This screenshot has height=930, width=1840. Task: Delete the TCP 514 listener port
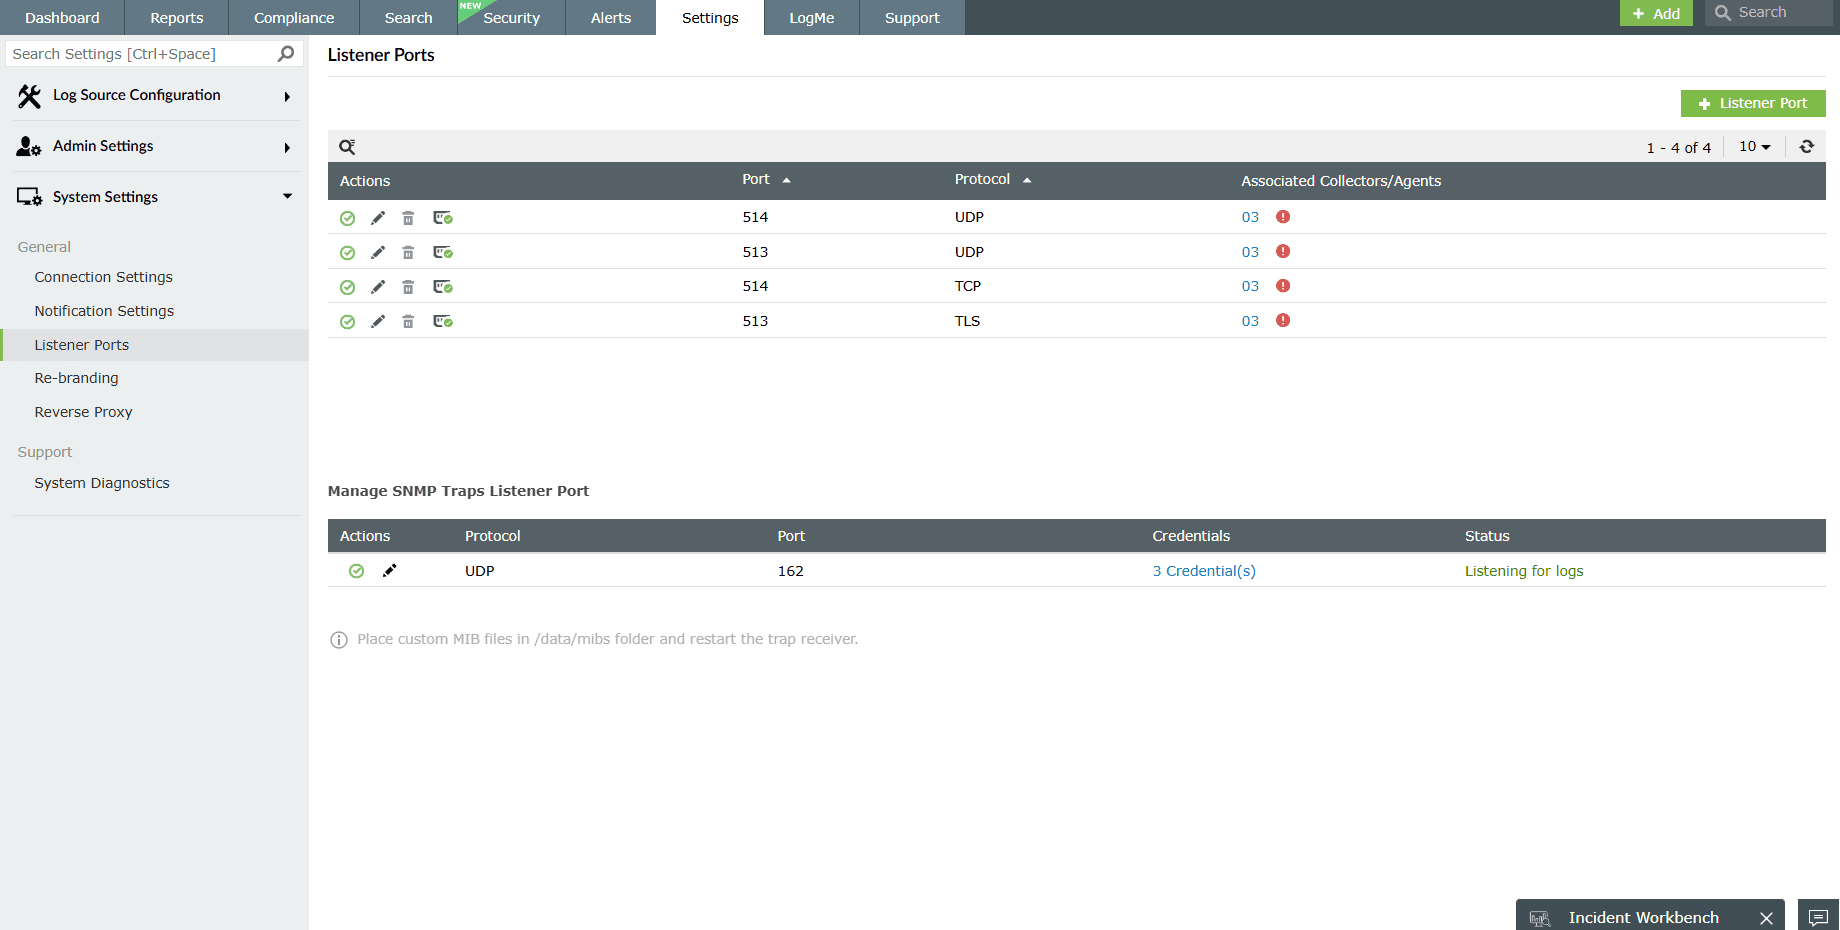408,286
